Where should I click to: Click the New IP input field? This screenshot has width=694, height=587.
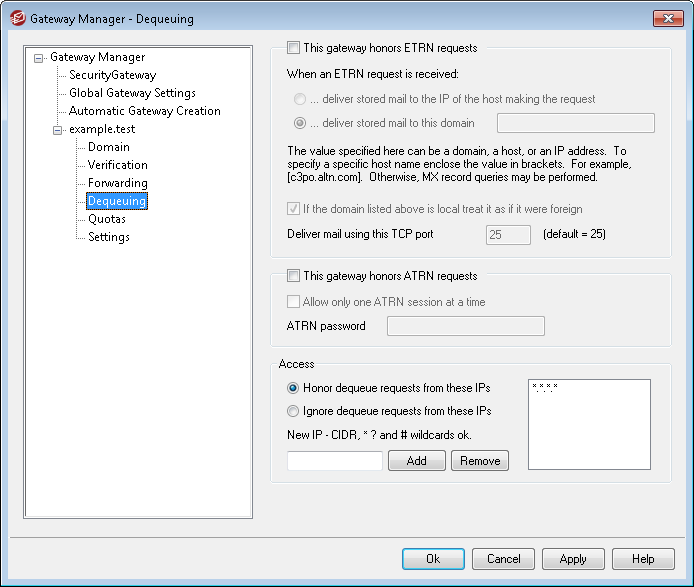click(334, 461)
